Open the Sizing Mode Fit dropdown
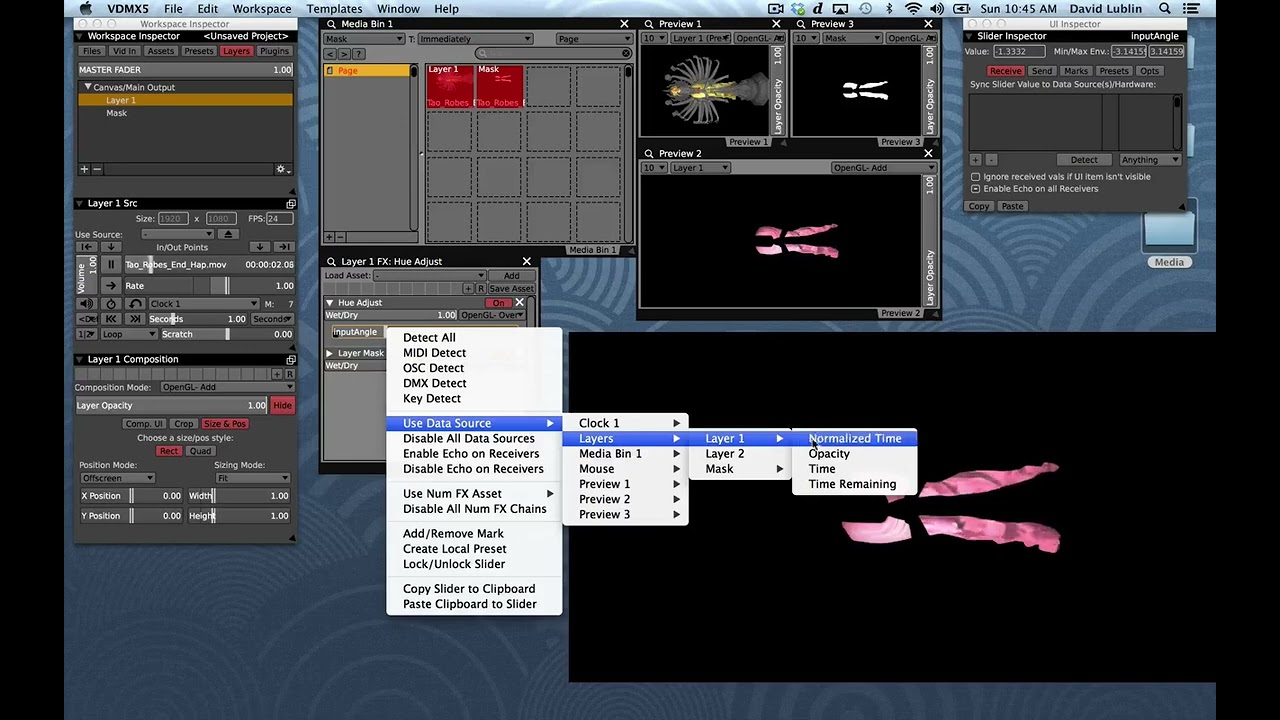This screenshot has width=1280, height=720. pos(252,478)
